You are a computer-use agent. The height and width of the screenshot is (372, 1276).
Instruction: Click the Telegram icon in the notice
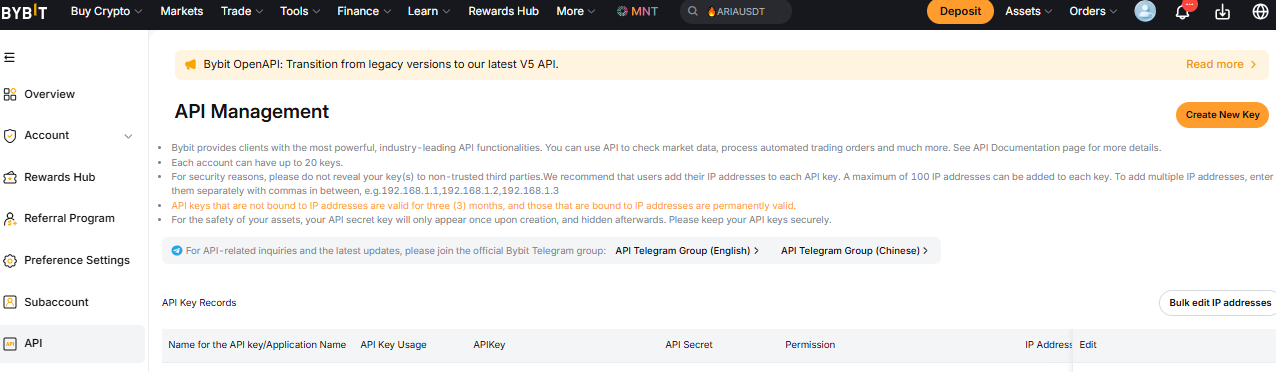(x=177, y=251)
